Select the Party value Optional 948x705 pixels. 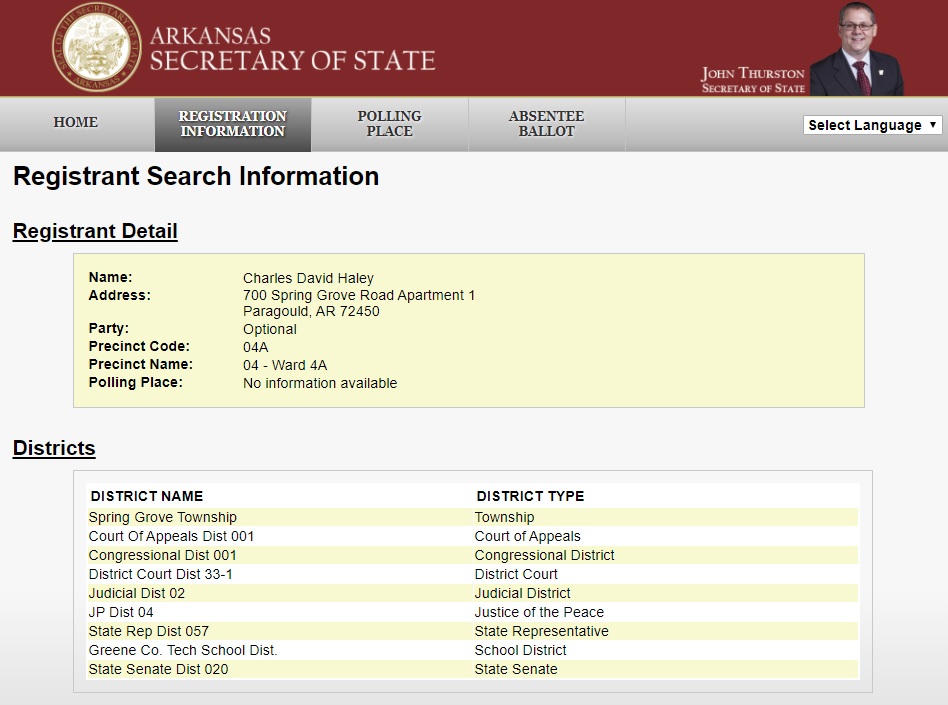tap(270, 330)
